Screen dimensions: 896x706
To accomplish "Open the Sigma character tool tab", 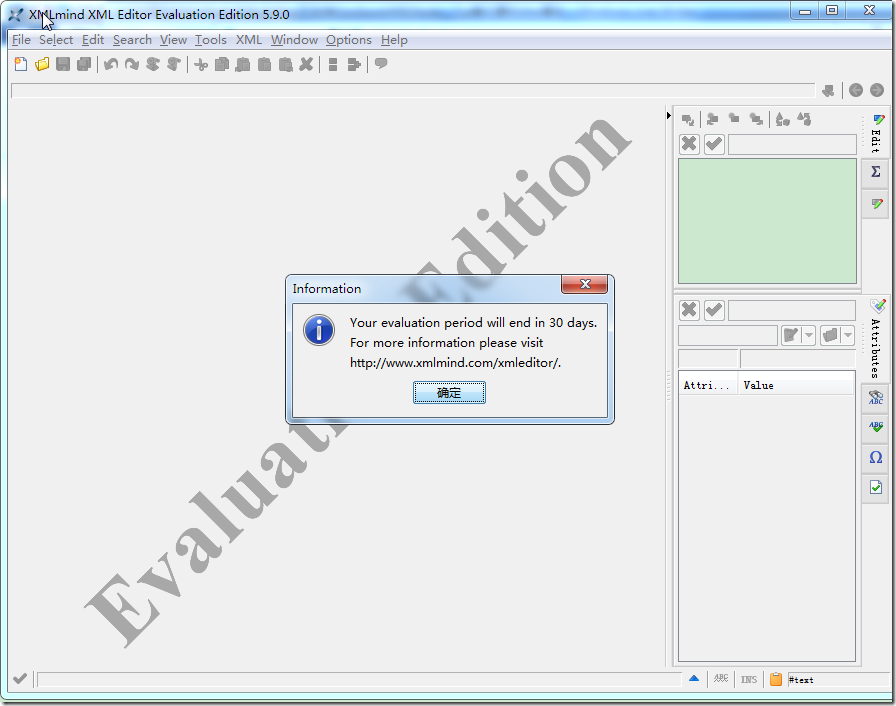I will 875,171.
